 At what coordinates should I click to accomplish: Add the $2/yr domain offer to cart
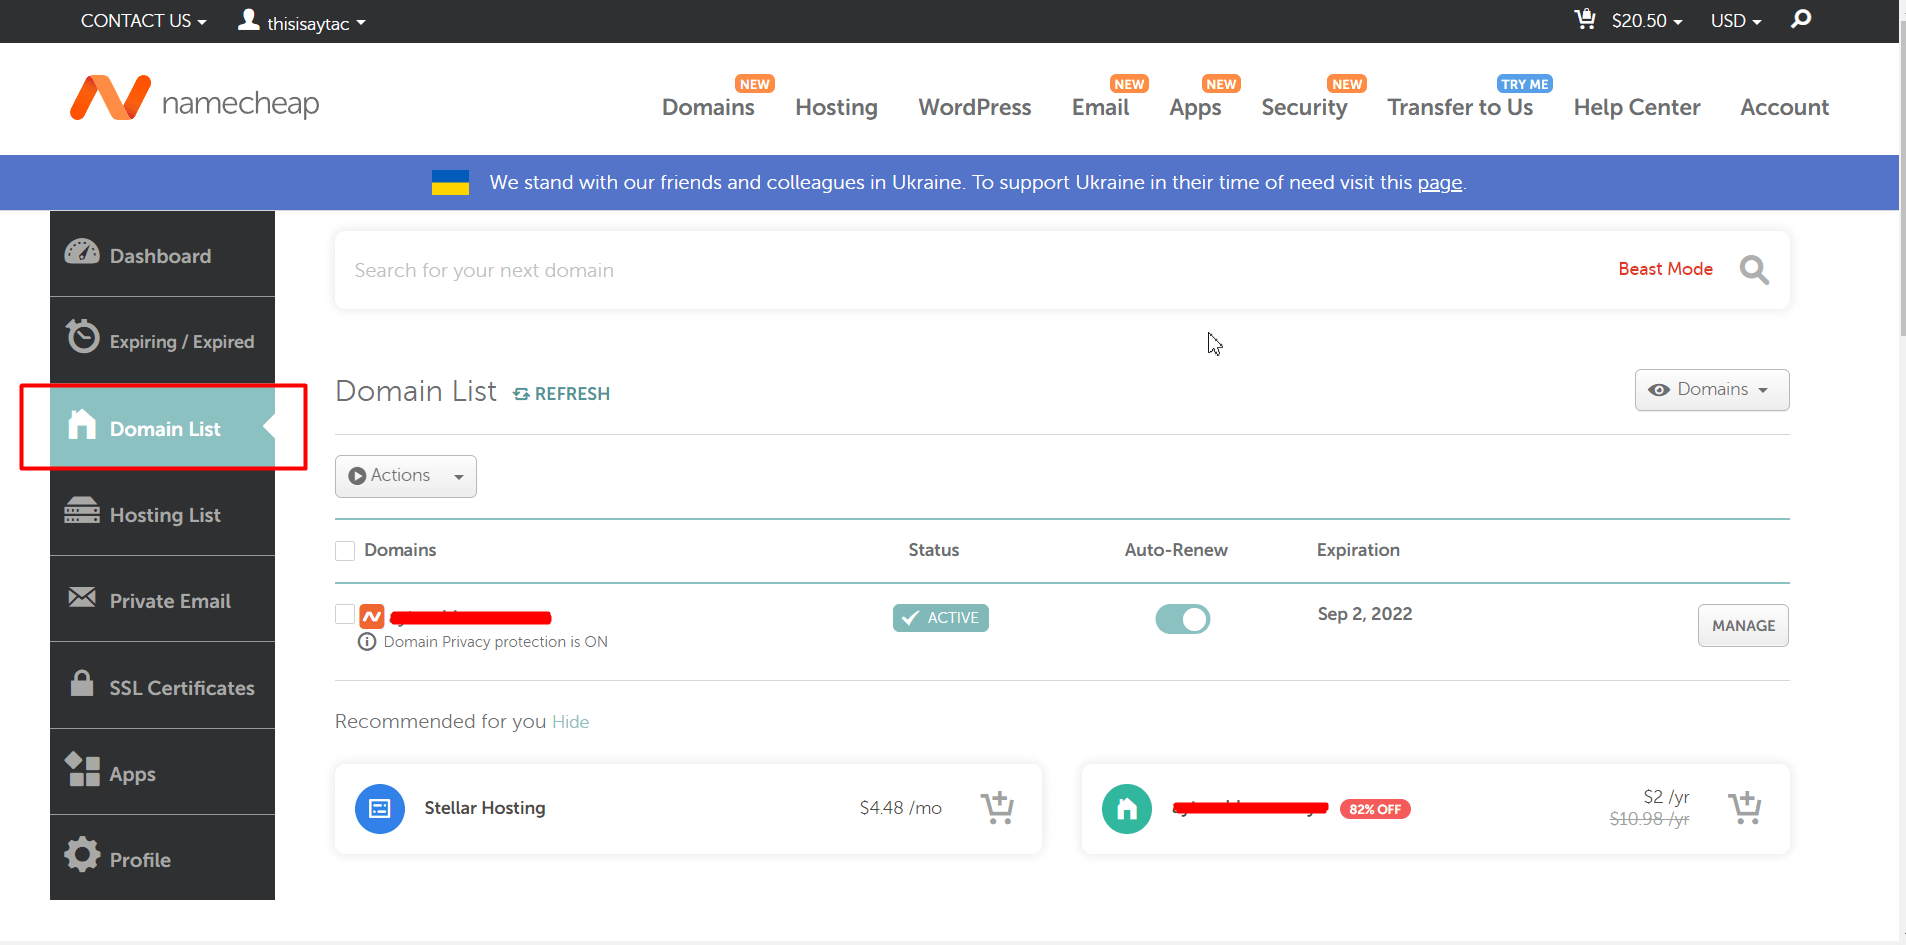click(1745, 808)
